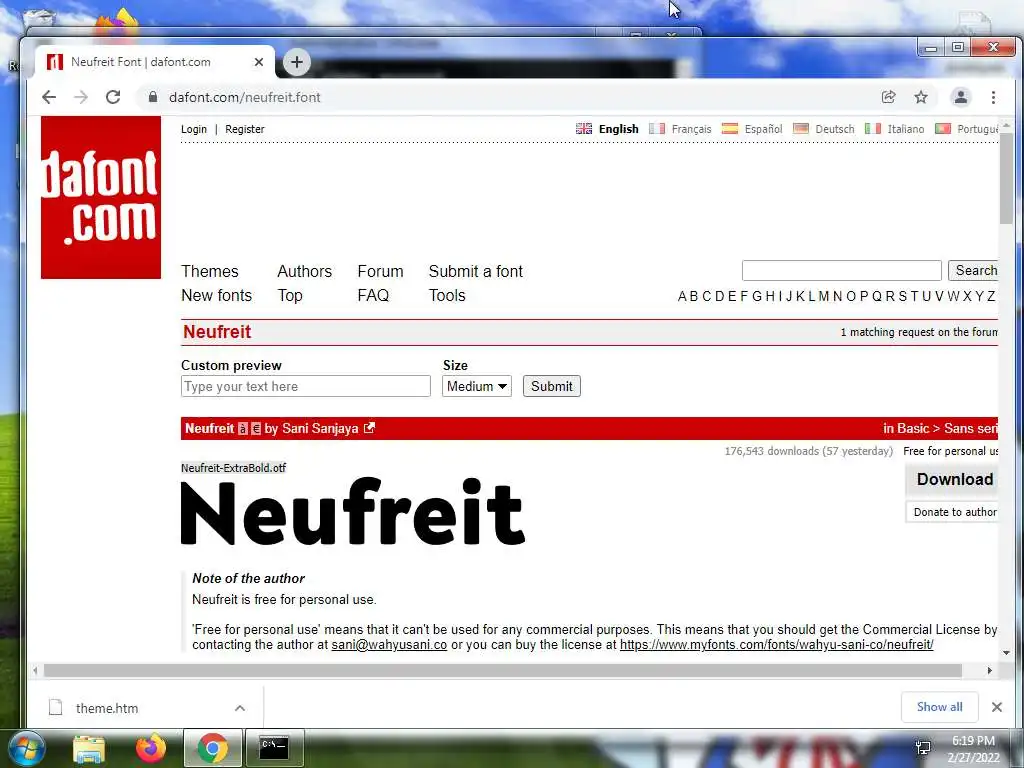Click the accents icon next to Neufreit

[x=243, y=428]
